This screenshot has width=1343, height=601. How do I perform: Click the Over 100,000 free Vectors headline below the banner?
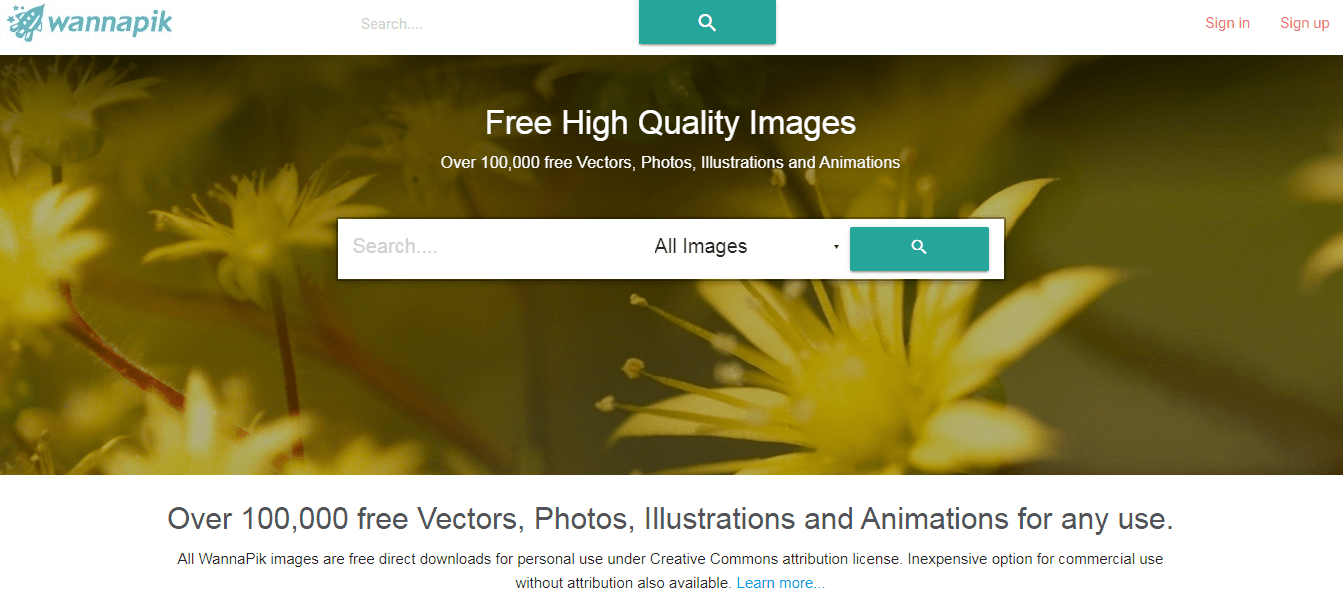pyautogui.click(x=670, y=519)
